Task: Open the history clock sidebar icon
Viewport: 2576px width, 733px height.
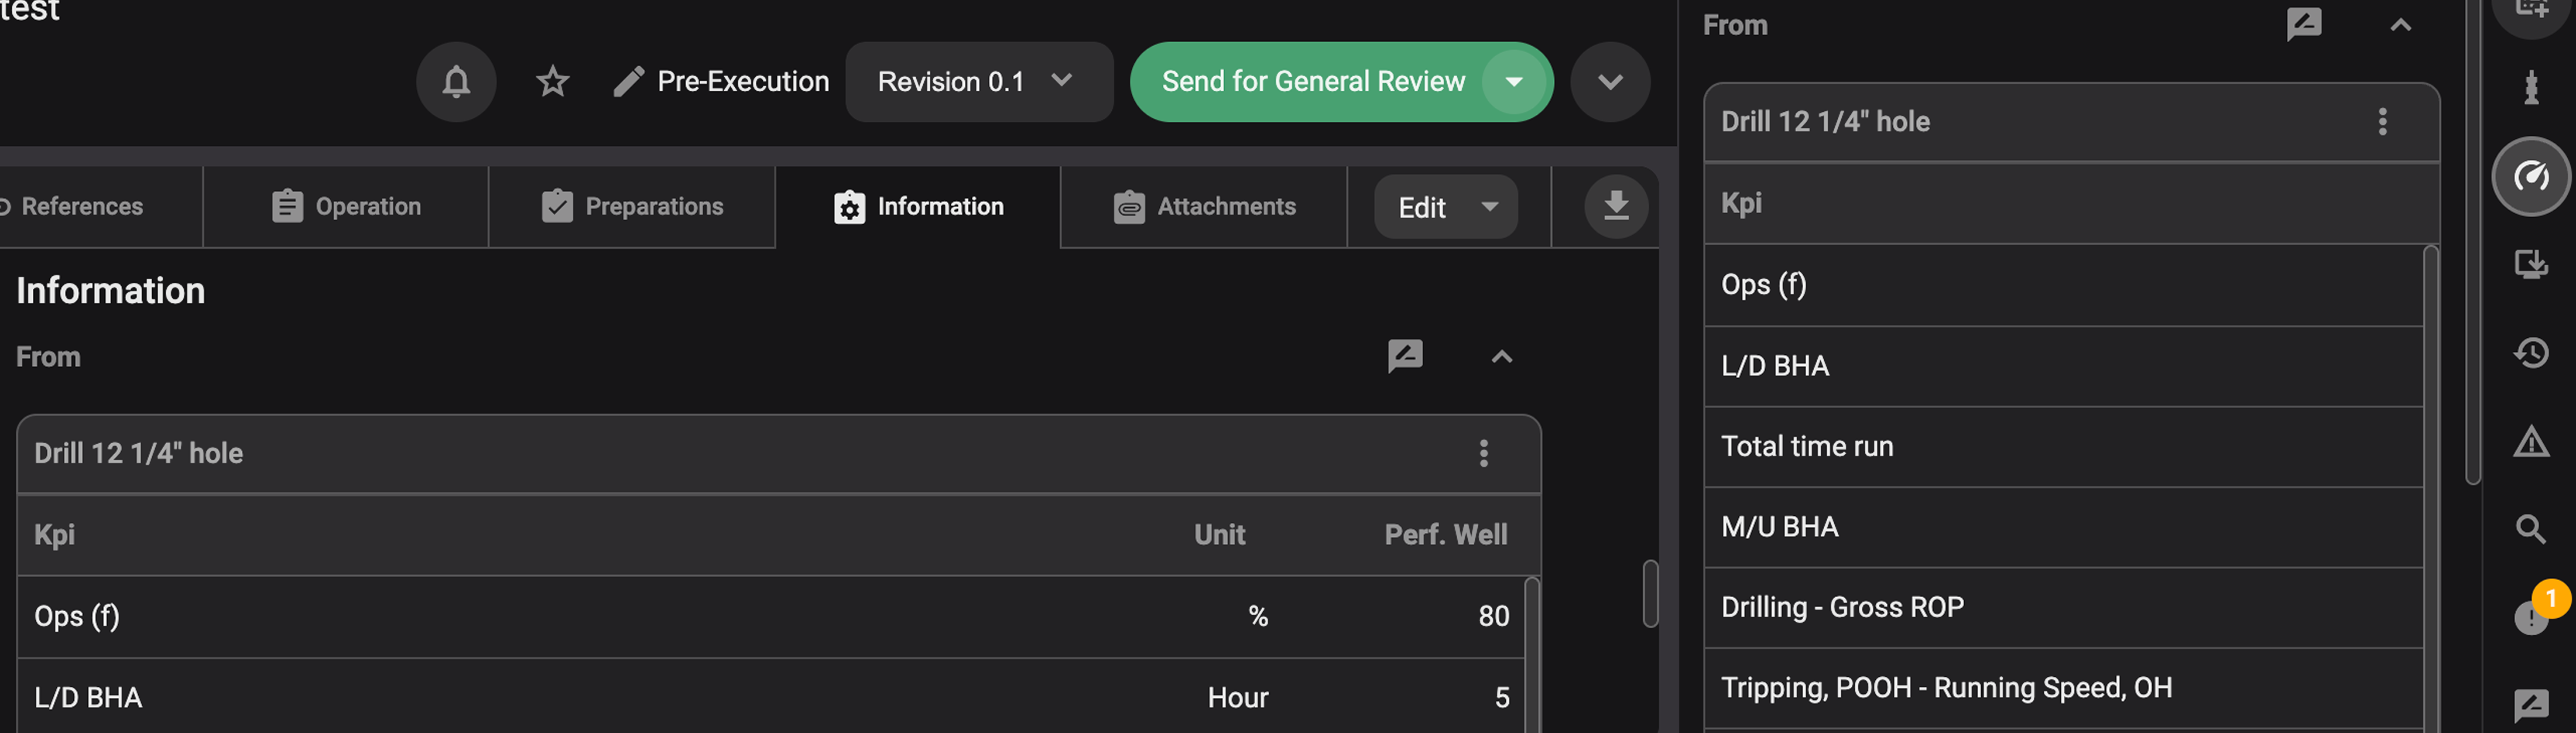Action: click(x=2530, y=352)
